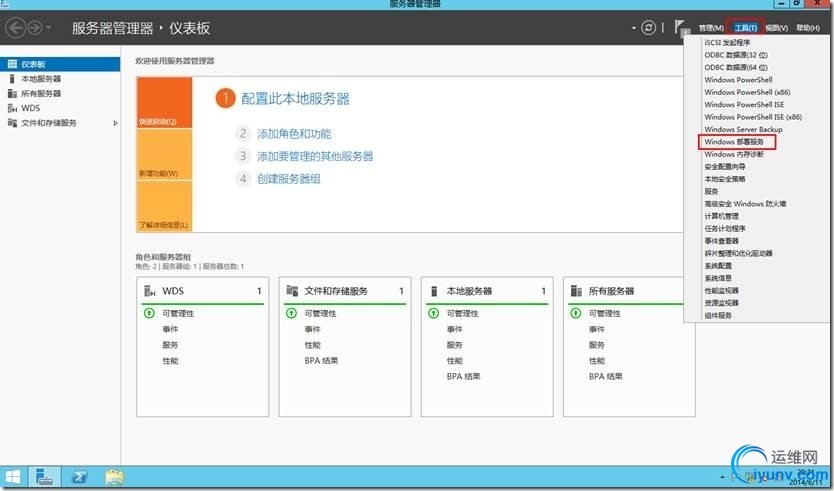Click green status arrow in 文件和存储服务 tile
Viewport: 834px width, 491px height.
[291, 313]
